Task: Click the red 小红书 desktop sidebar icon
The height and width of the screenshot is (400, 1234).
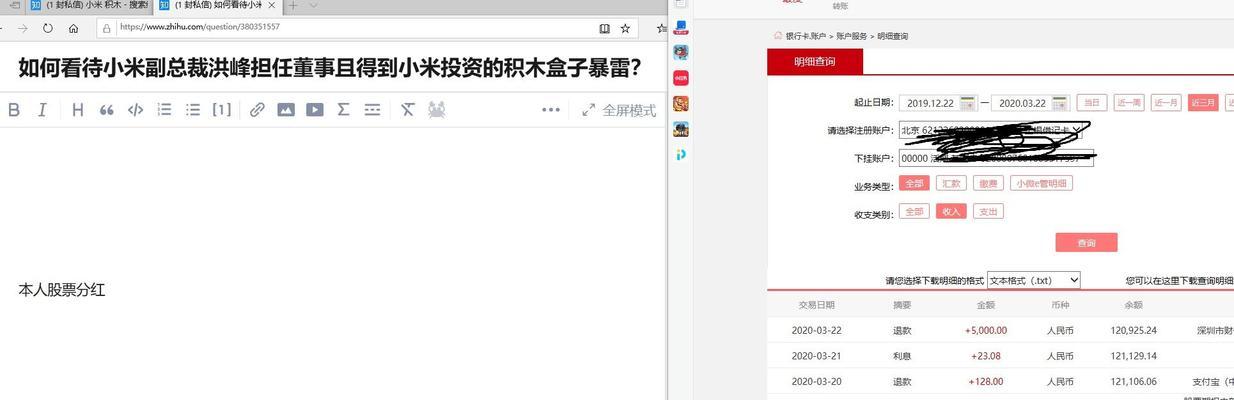Action: coord(681,77)
